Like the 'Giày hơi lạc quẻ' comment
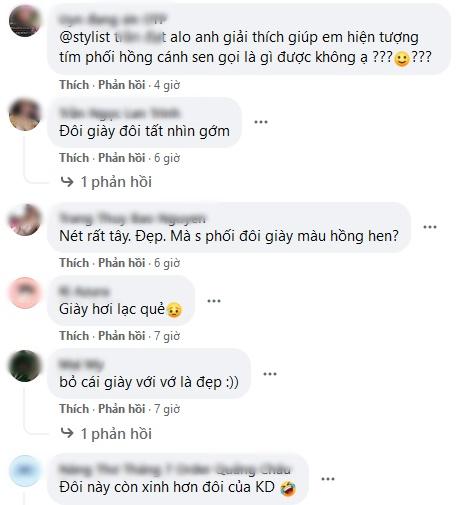459x505 pixels. (74, 336)
